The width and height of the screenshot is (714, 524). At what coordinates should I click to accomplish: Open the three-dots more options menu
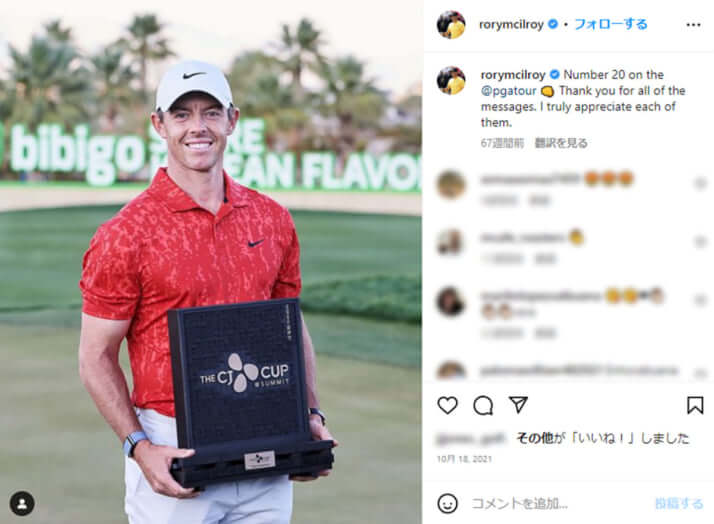pos(693,25)
